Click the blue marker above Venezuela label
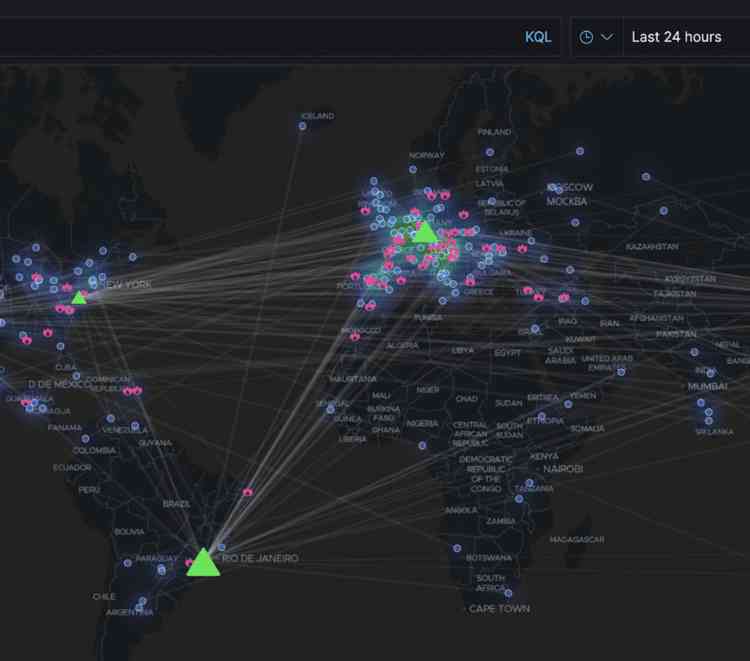Screen dimensions: 750x661 (x=111, y=419)
